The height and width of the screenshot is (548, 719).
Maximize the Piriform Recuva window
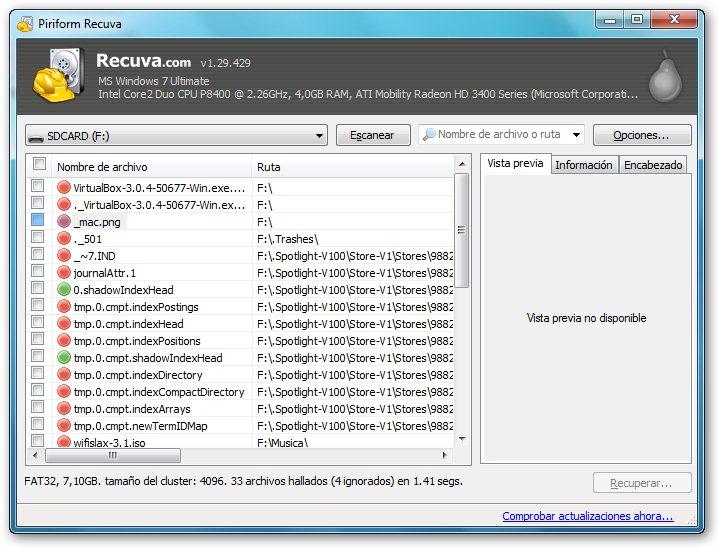pyautogui.click(x=636, y=20)
